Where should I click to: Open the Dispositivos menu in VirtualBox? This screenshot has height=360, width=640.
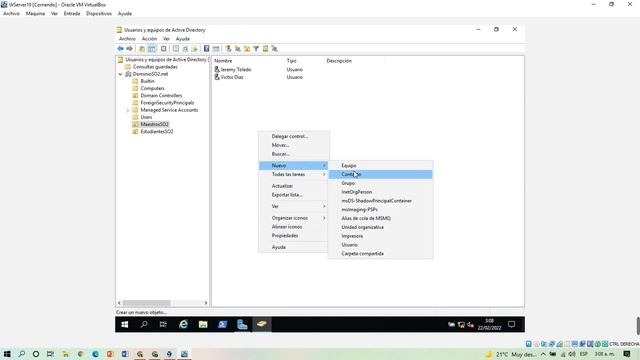(99, 13)
